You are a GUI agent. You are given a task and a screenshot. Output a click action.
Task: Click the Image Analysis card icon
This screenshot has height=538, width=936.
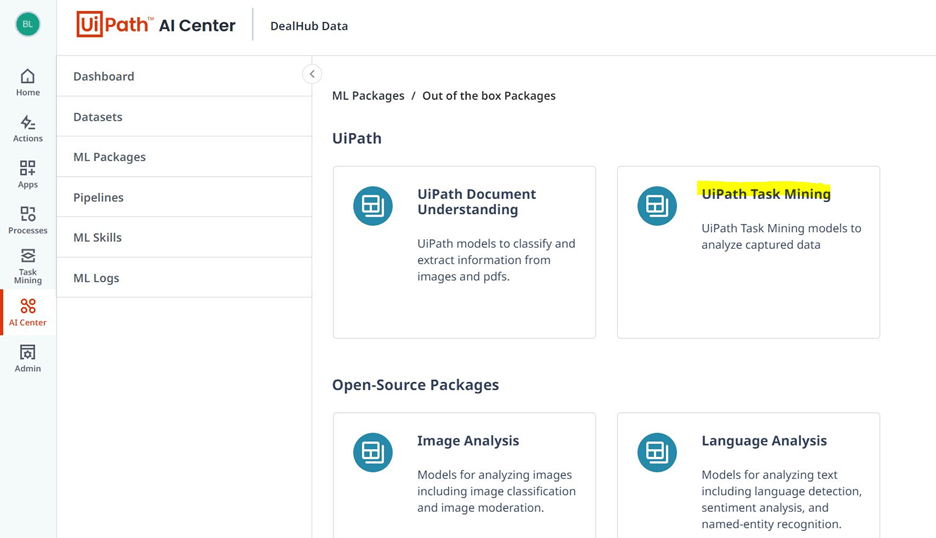[x=372, y=453]
